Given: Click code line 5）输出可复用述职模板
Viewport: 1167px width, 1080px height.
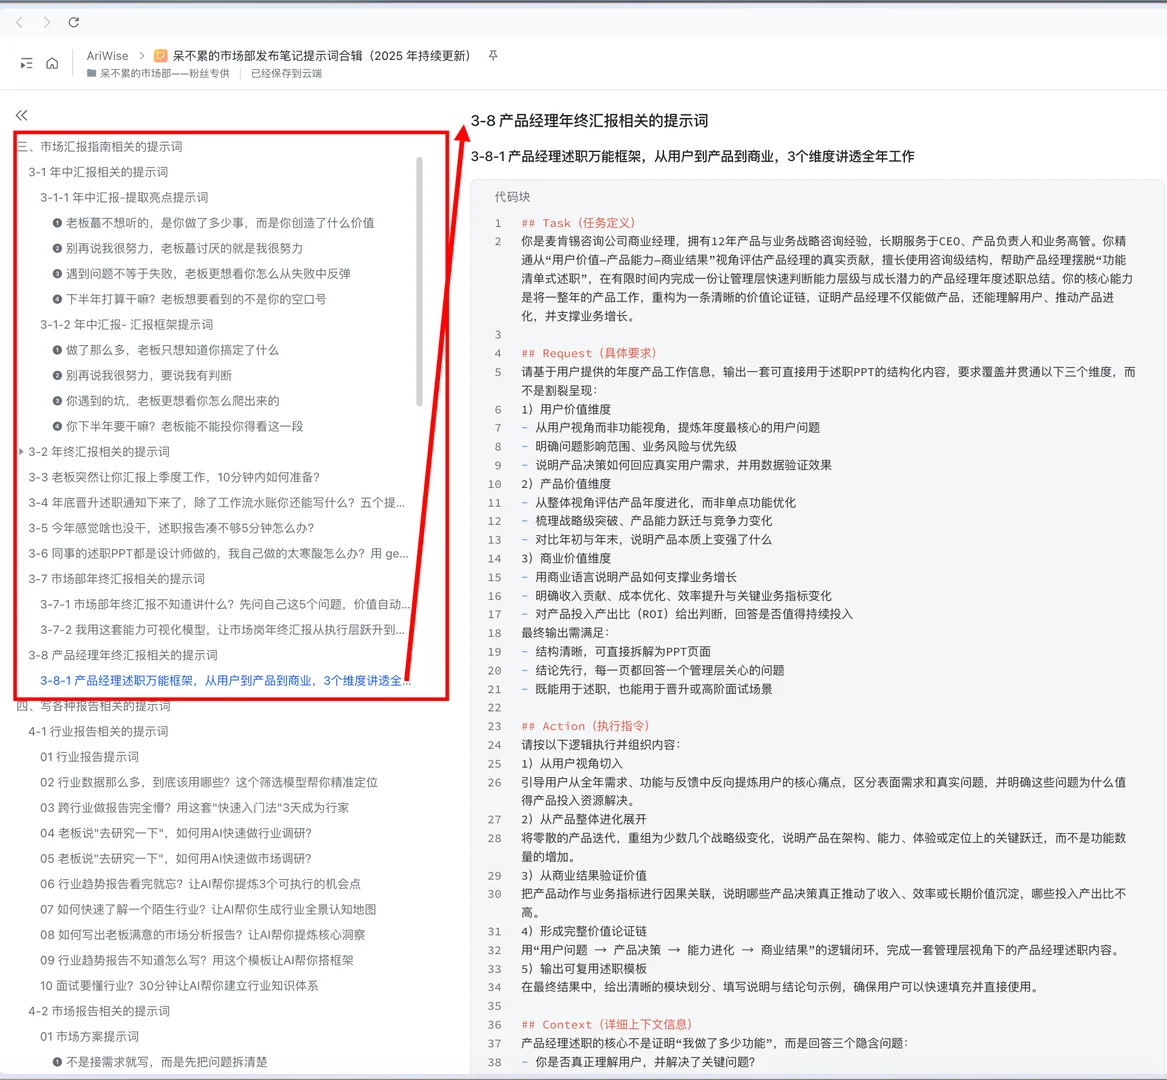Looking at the screenshot, I should [584, 968].
